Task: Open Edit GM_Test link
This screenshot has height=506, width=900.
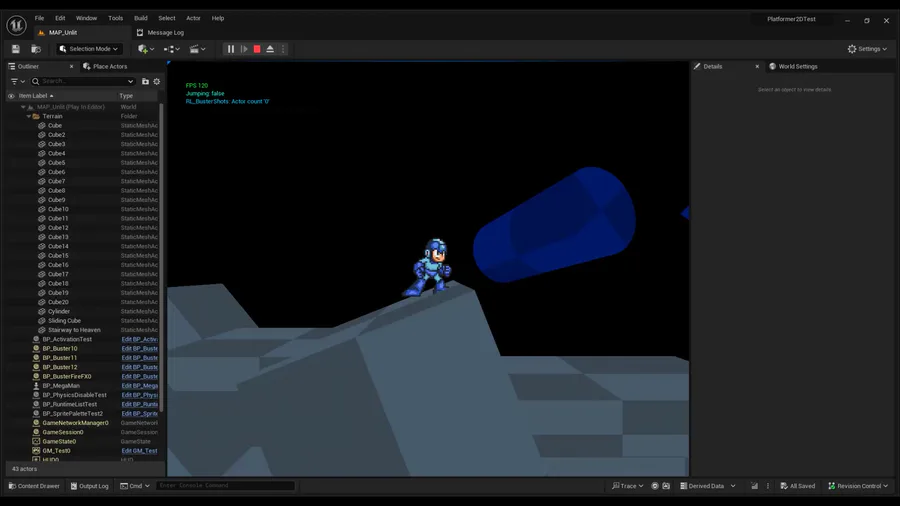Action: coord(139,451)
